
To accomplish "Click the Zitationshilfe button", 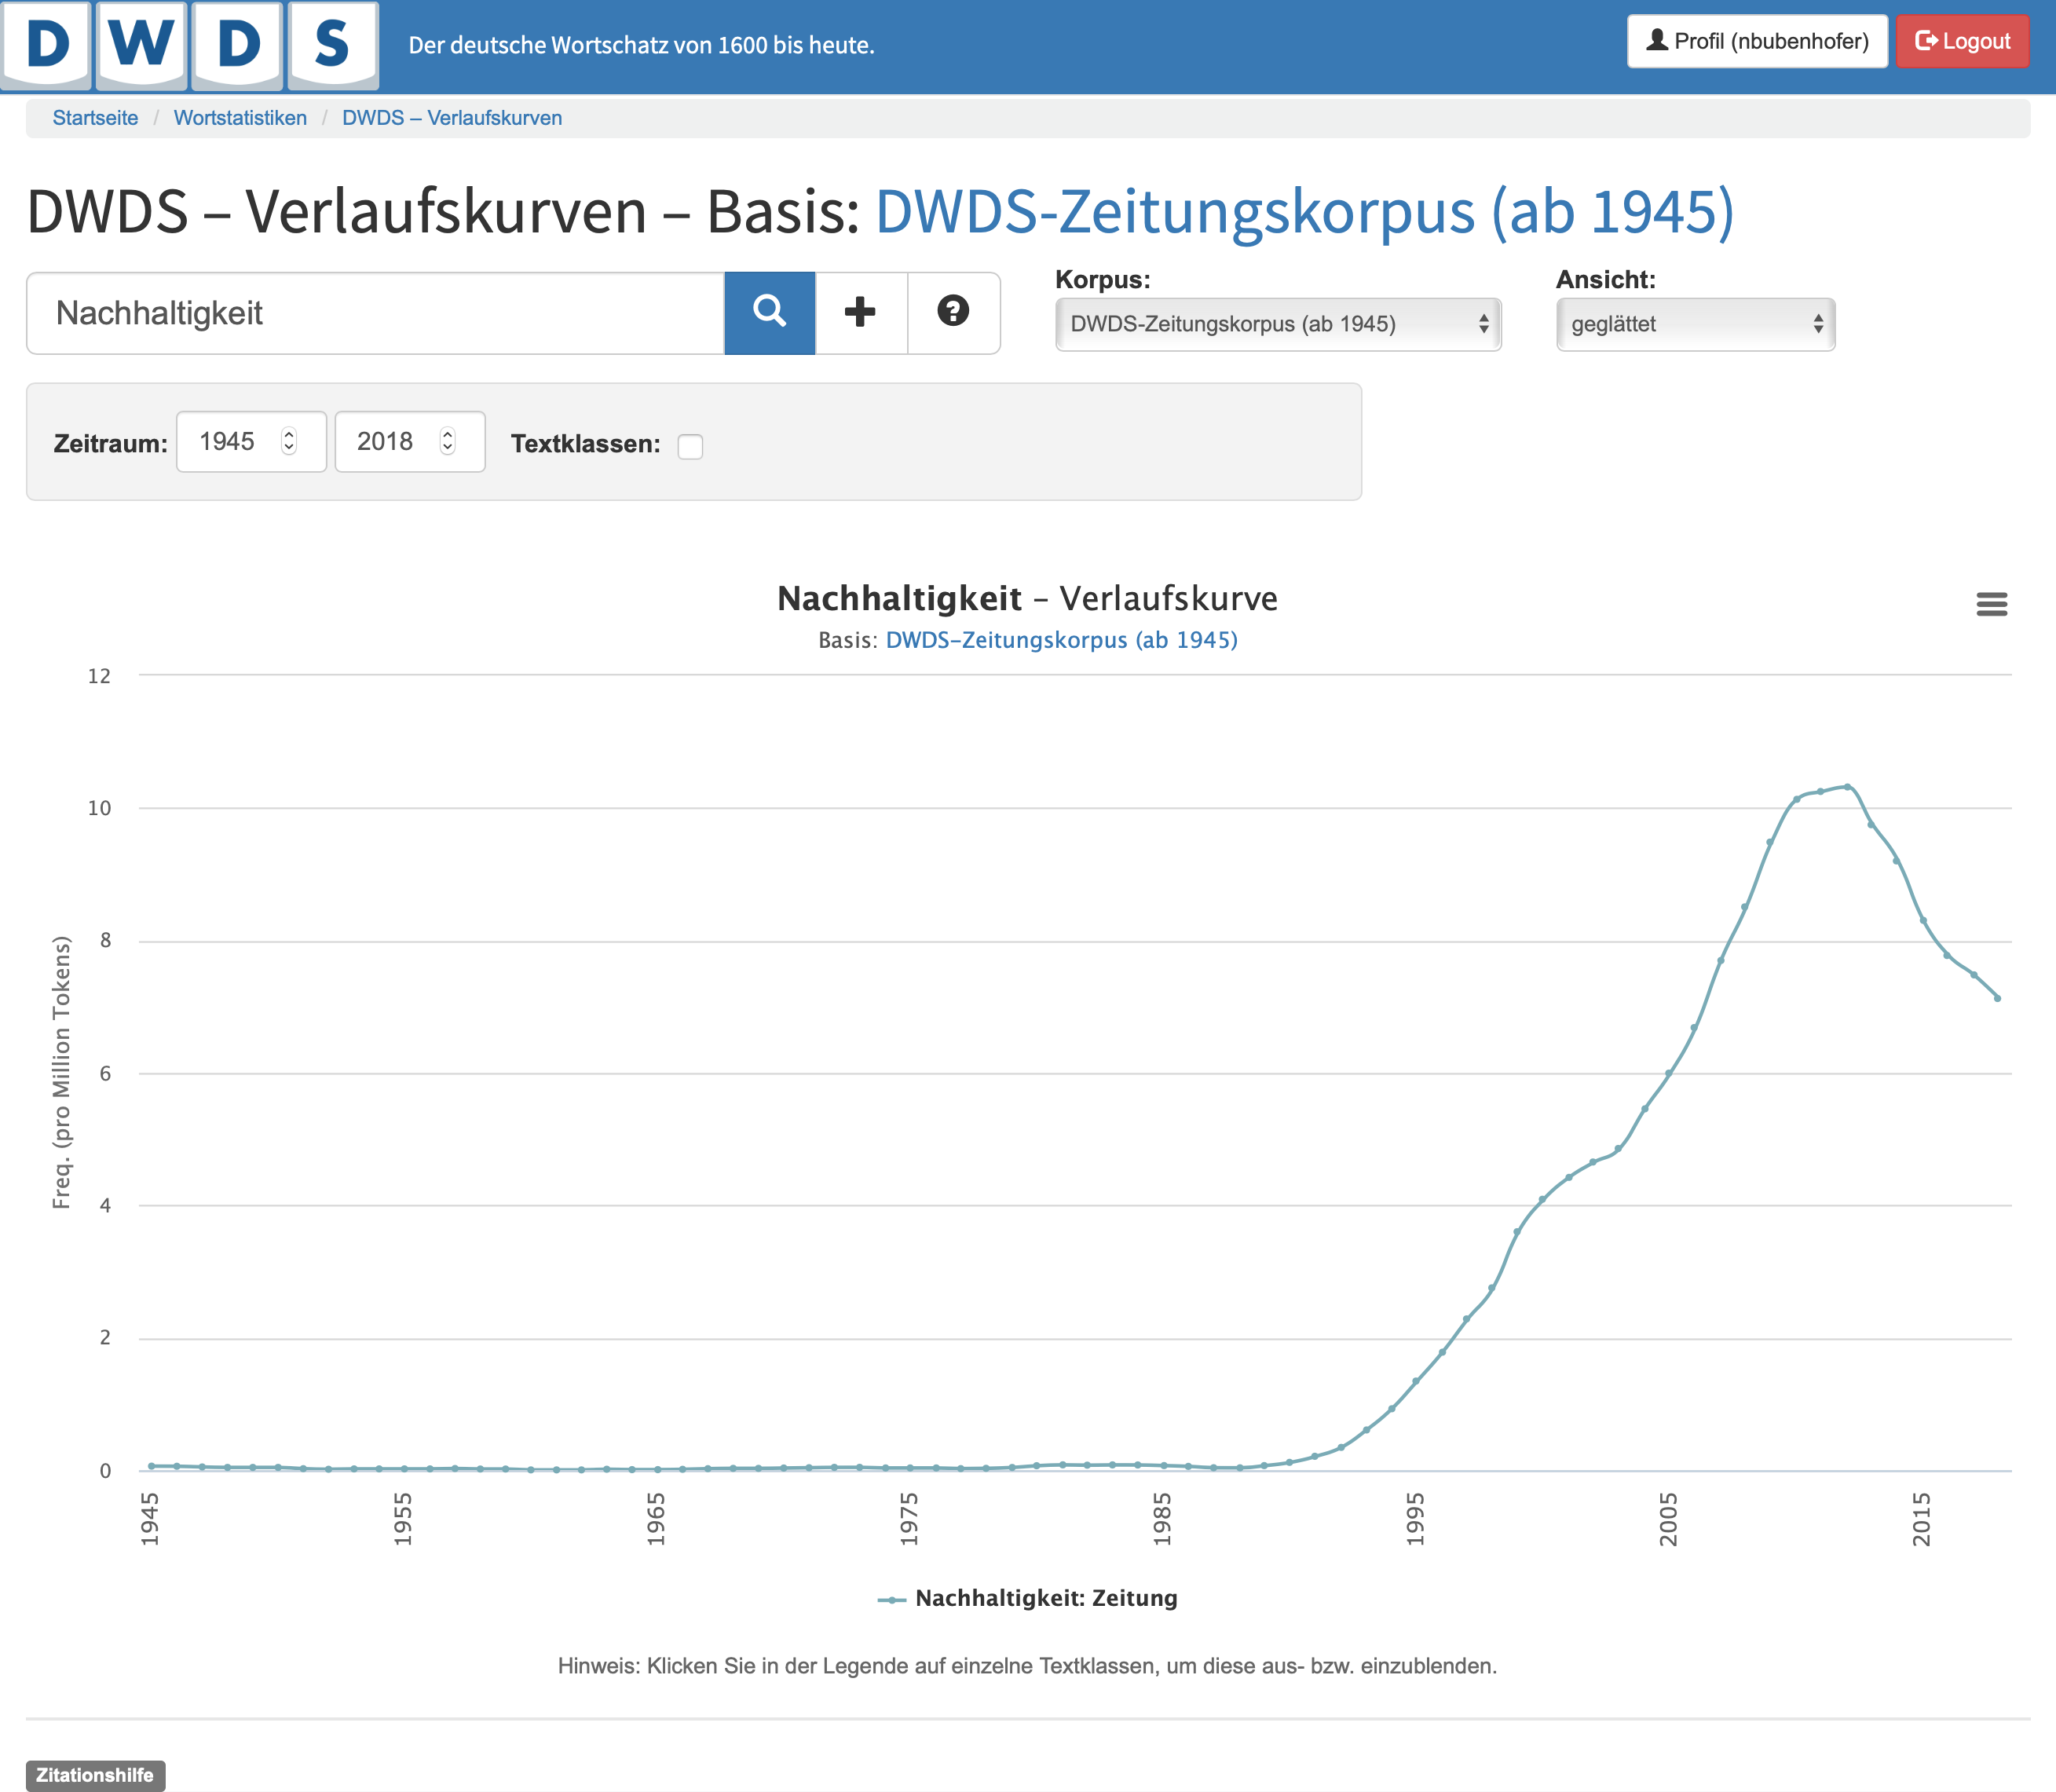I will tap(95, 1775).
